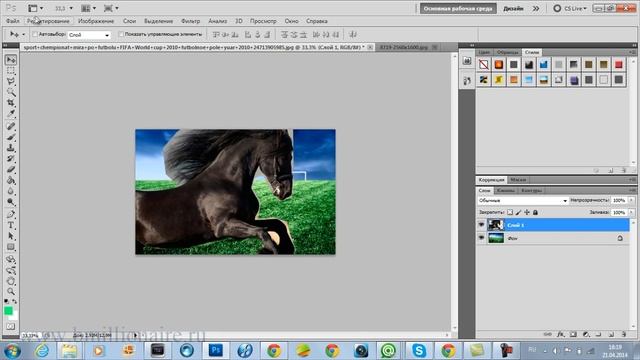Click Основная рабочая среда workspace button
Image resolution: width=640 pixels, height=360 pixels.
pyautogui.click(x=458, y=8)
